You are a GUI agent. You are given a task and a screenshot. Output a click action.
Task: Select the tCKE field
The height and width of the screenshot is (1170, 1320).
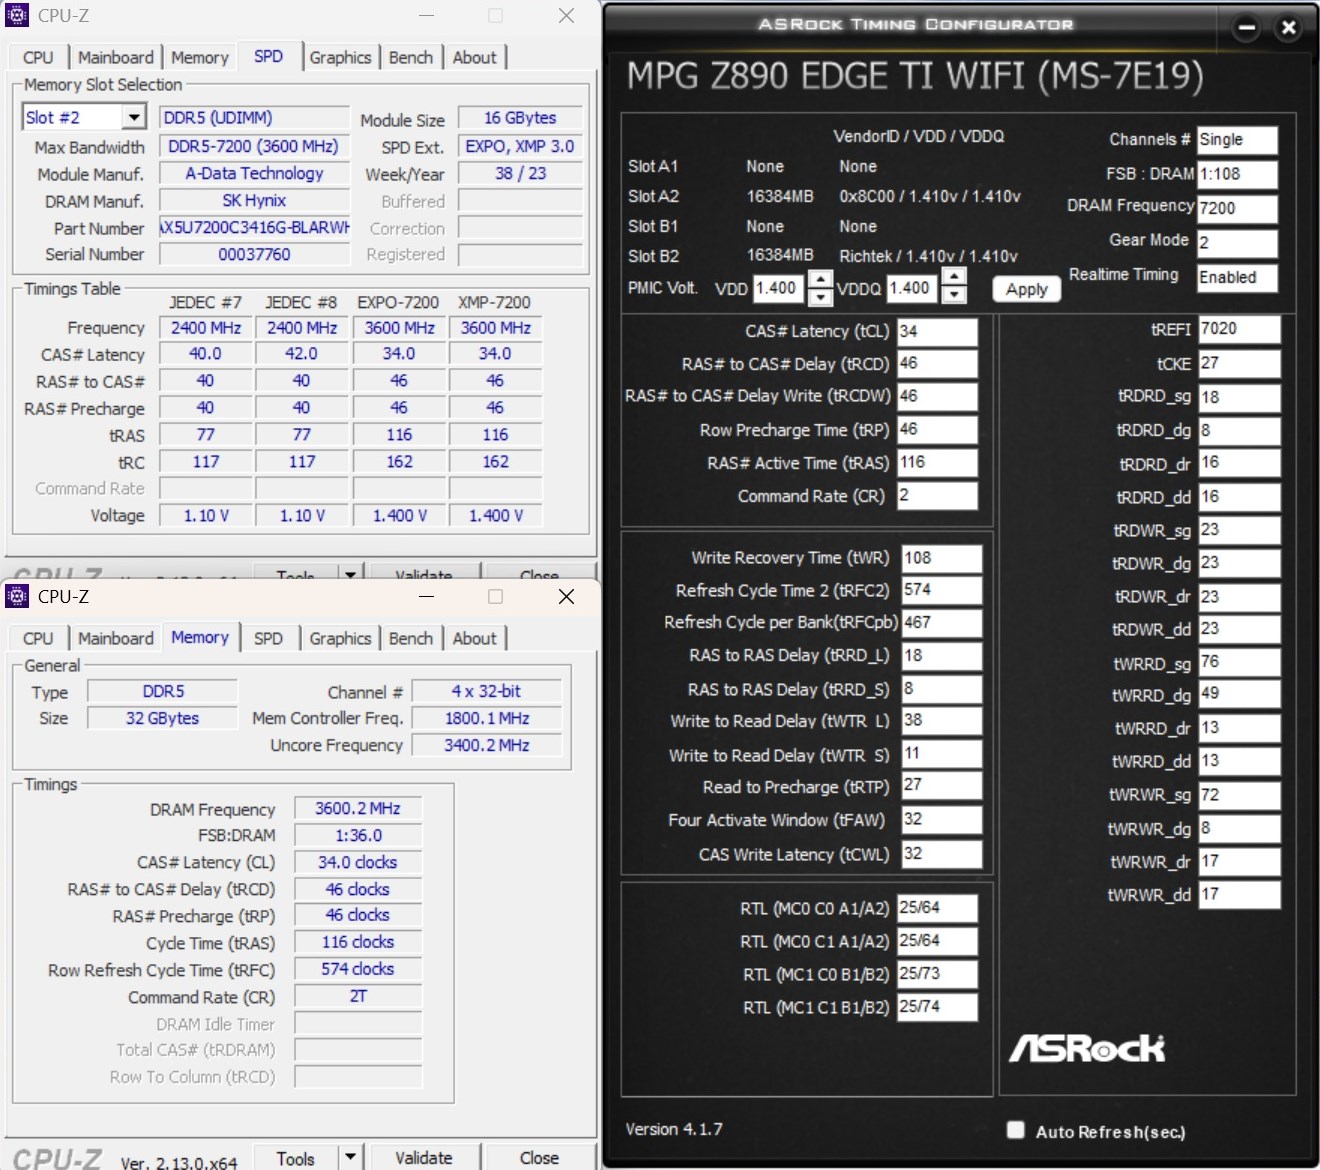tap(1239, 364)
